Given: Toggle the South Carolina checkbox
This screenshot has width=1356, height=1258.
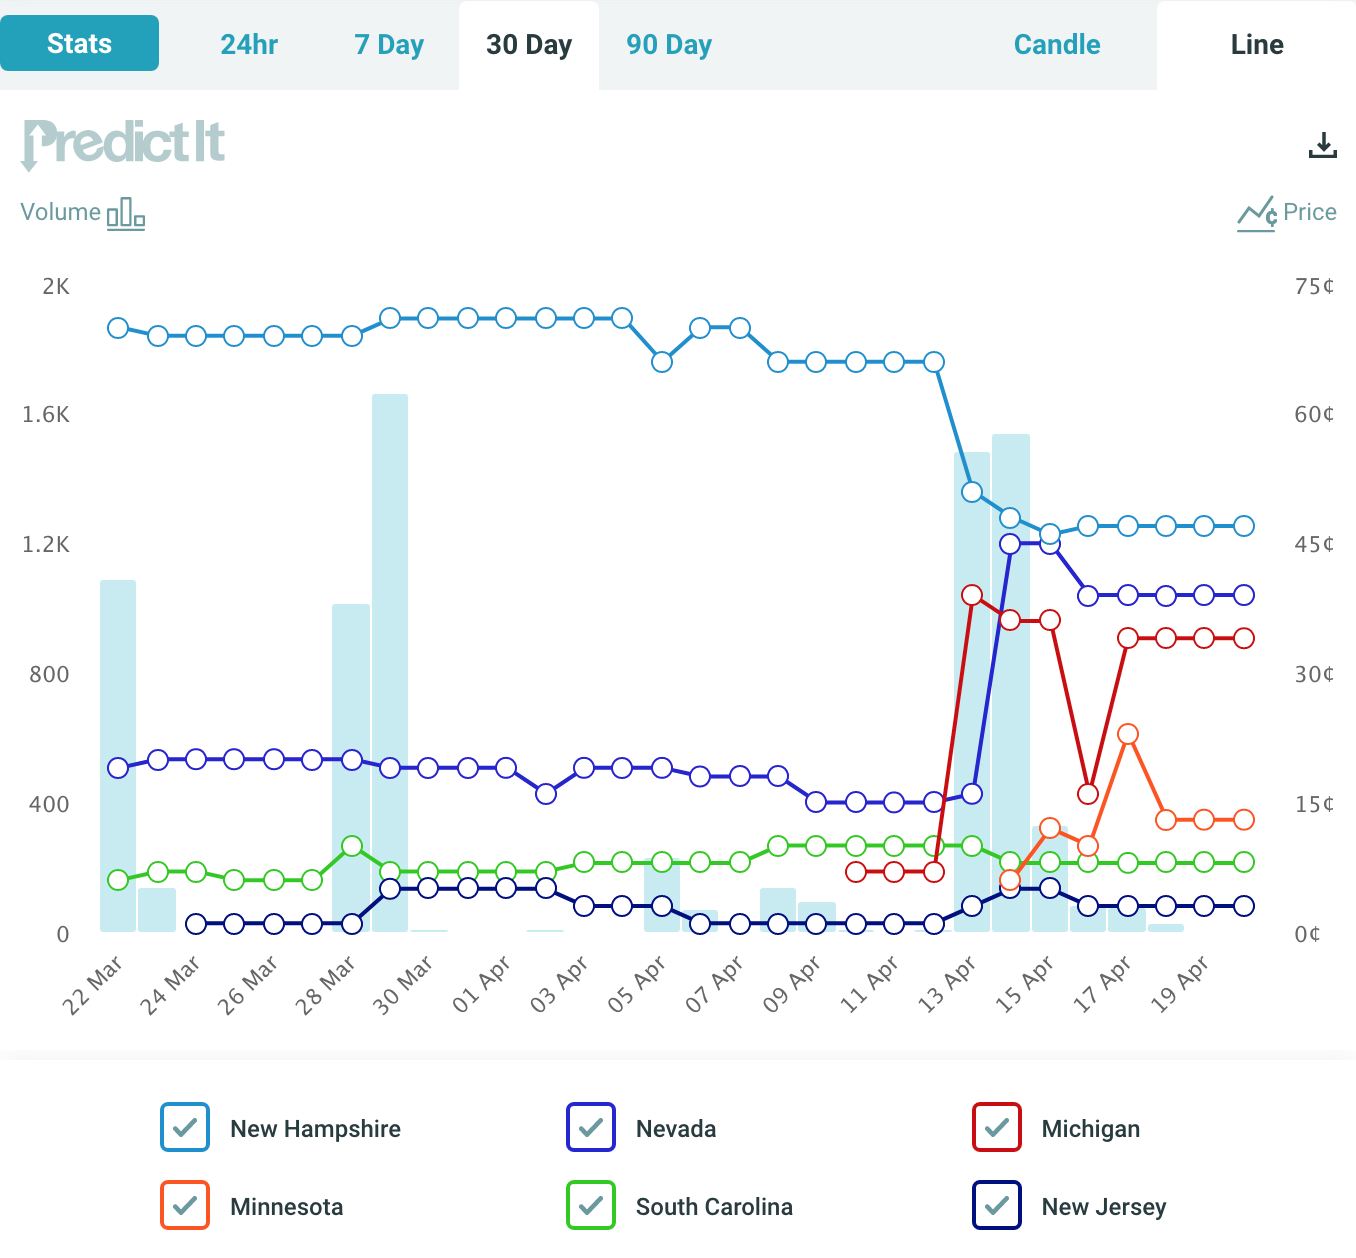Looking at the screenshot, I should 591,1206.
